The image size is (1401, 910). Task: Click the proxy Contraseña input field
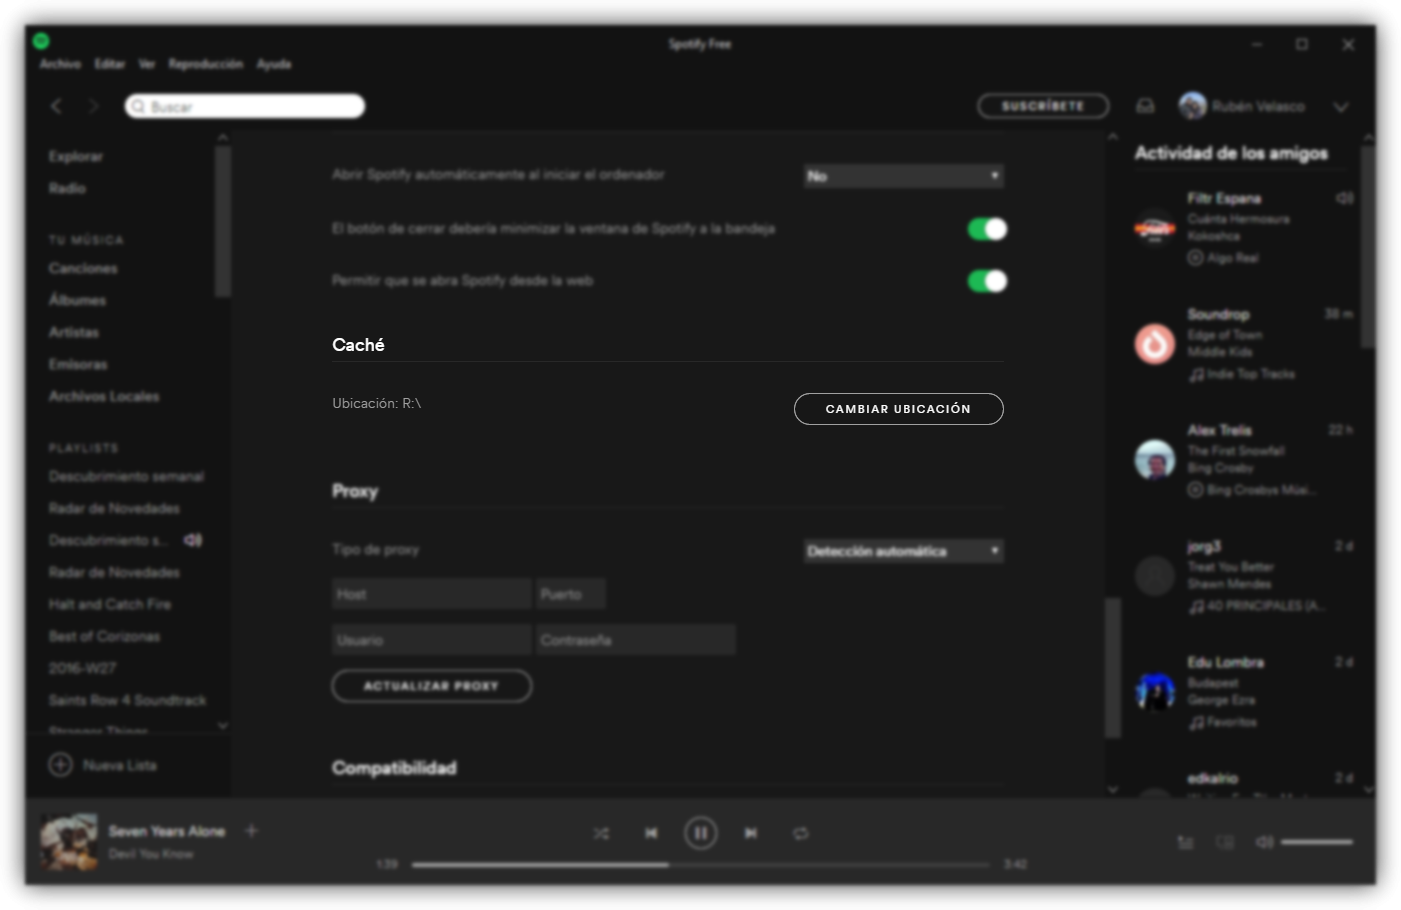click(x=636, y=640)
